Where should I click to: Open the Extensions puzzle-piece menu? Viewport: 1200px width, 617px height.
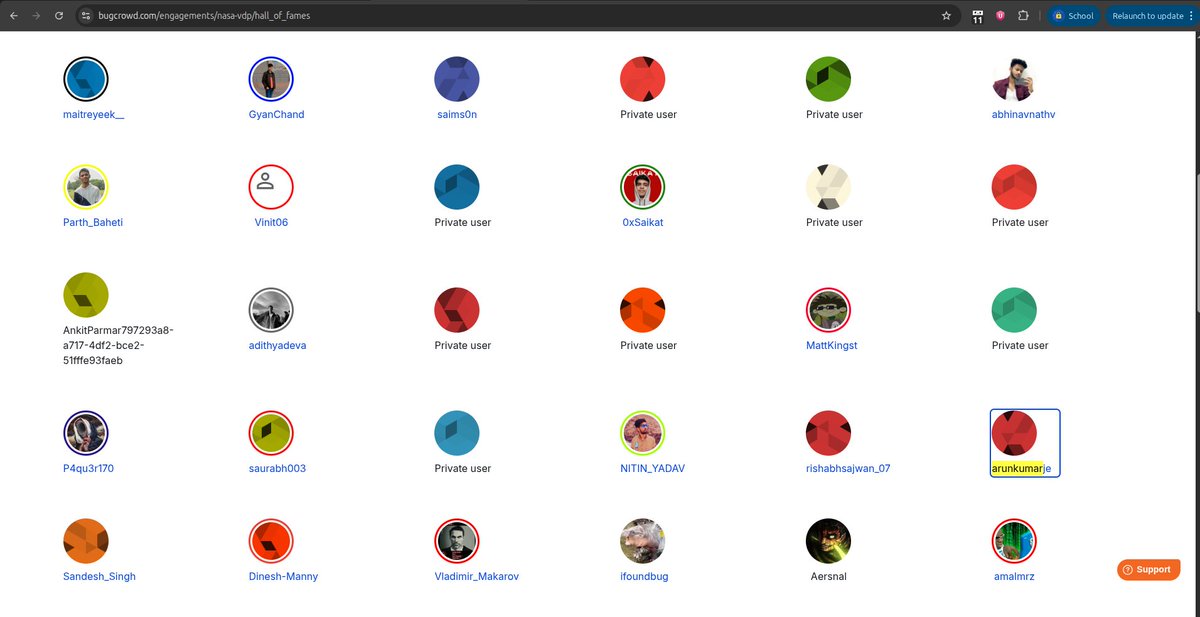click(x=1023, y=16)
